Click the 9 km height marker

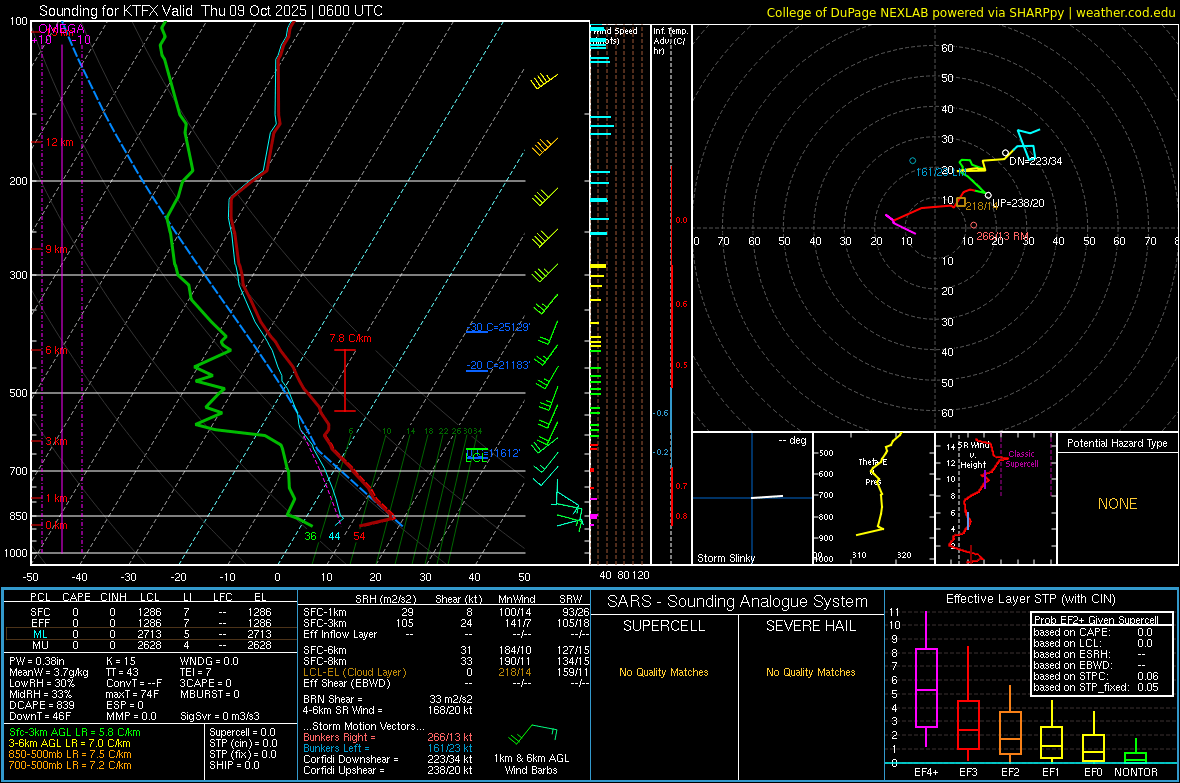[56, 249]
